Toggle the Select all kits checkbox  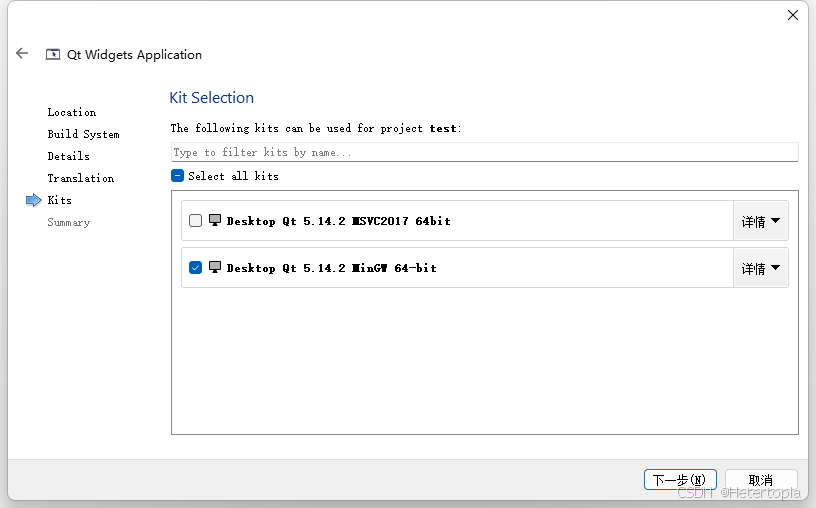click(177, 175)
